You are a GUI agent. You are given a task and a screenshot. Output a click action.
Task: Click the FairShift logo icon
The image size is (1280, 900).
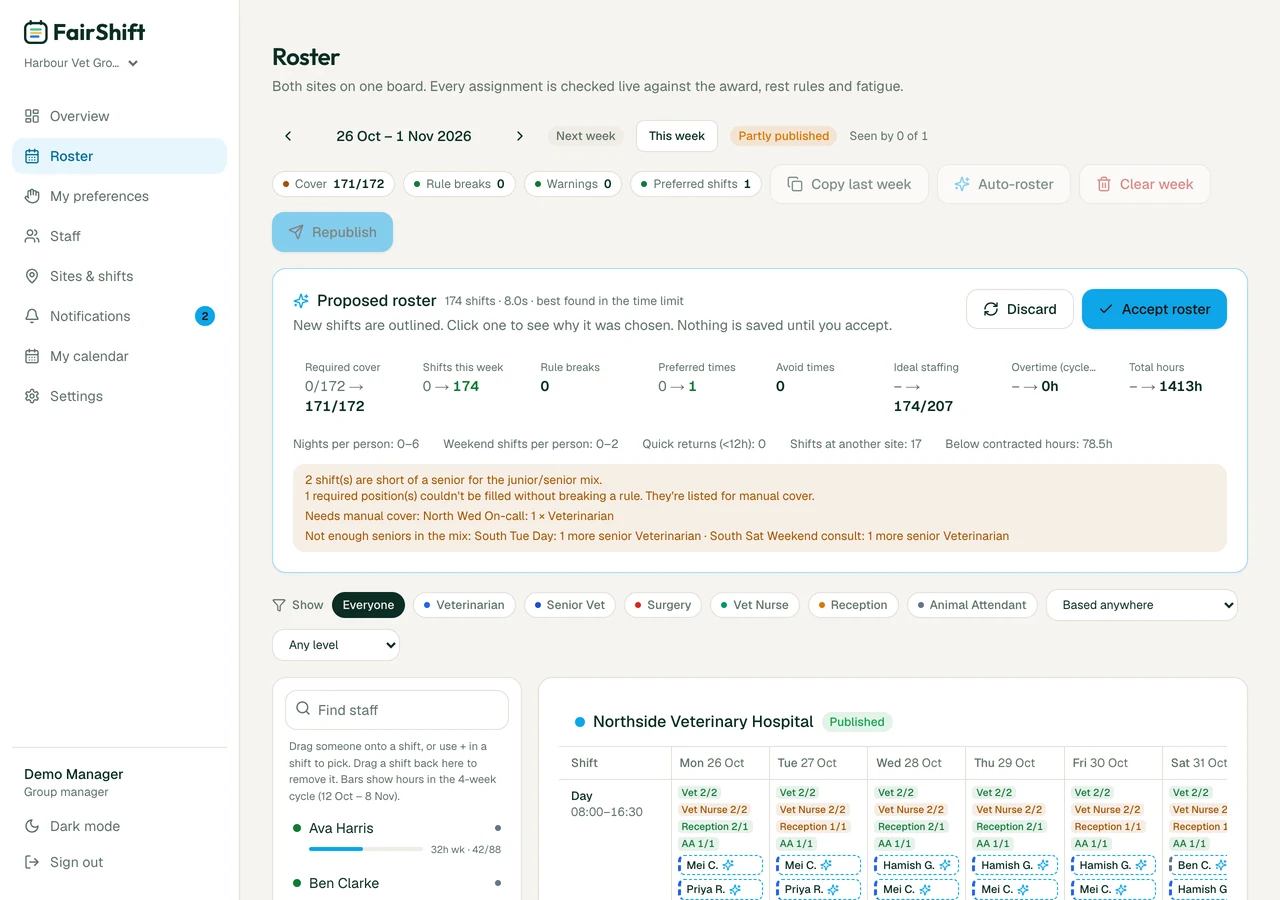click(35, 32)
